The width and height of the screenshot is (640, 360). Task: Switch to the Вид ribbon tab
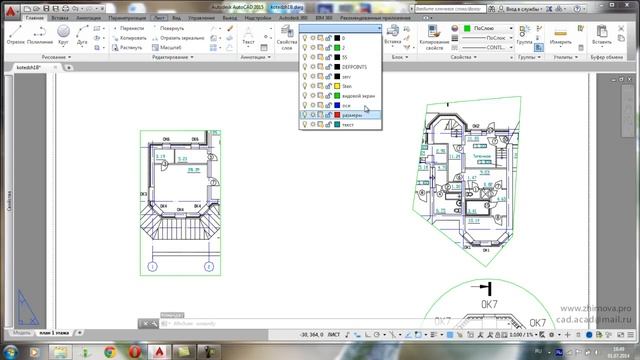point(176,18)
